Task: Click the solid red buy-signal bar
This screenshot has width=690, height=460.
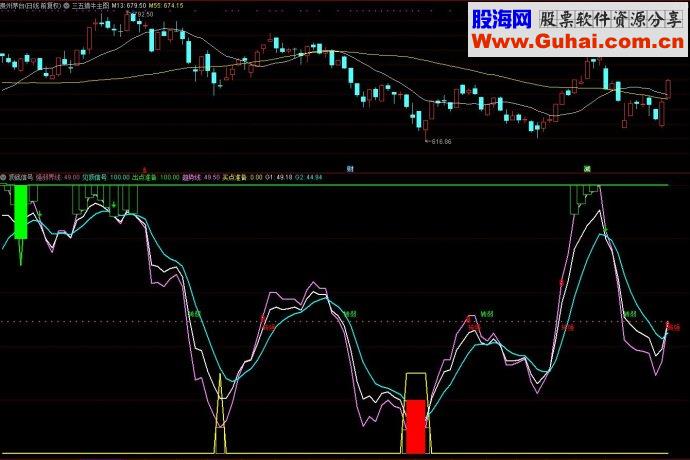Action: [415, 426]
